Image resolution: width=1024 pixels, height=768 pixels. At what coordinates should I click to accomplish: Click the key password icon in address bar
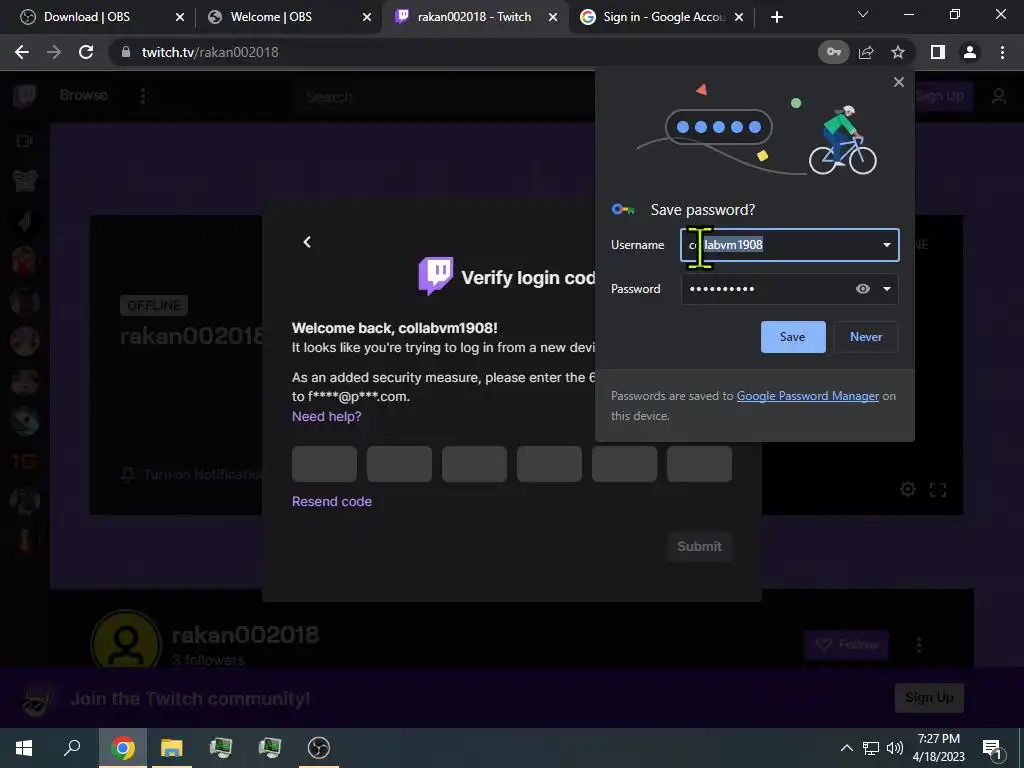[833, 52]
